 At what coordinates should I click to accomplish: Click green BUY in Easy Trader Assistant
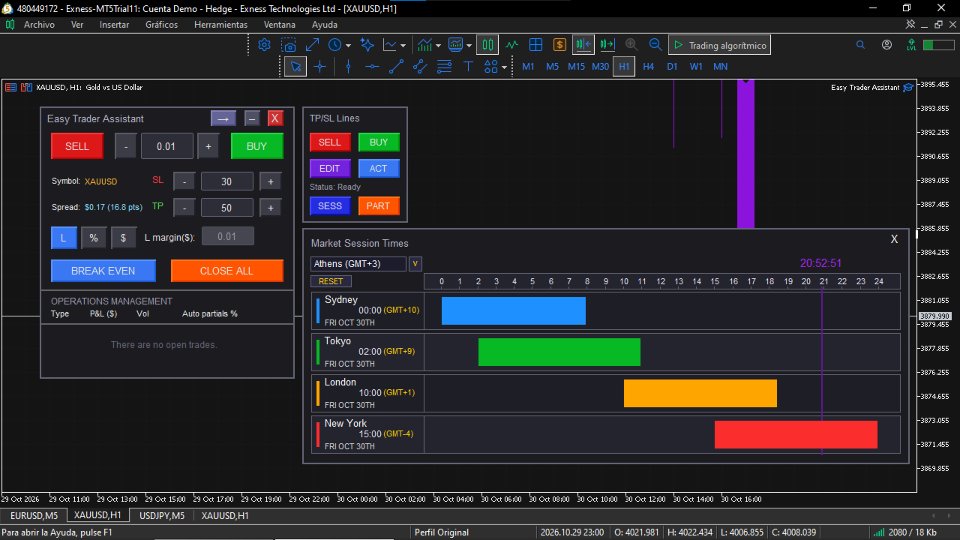pos(257,146)
